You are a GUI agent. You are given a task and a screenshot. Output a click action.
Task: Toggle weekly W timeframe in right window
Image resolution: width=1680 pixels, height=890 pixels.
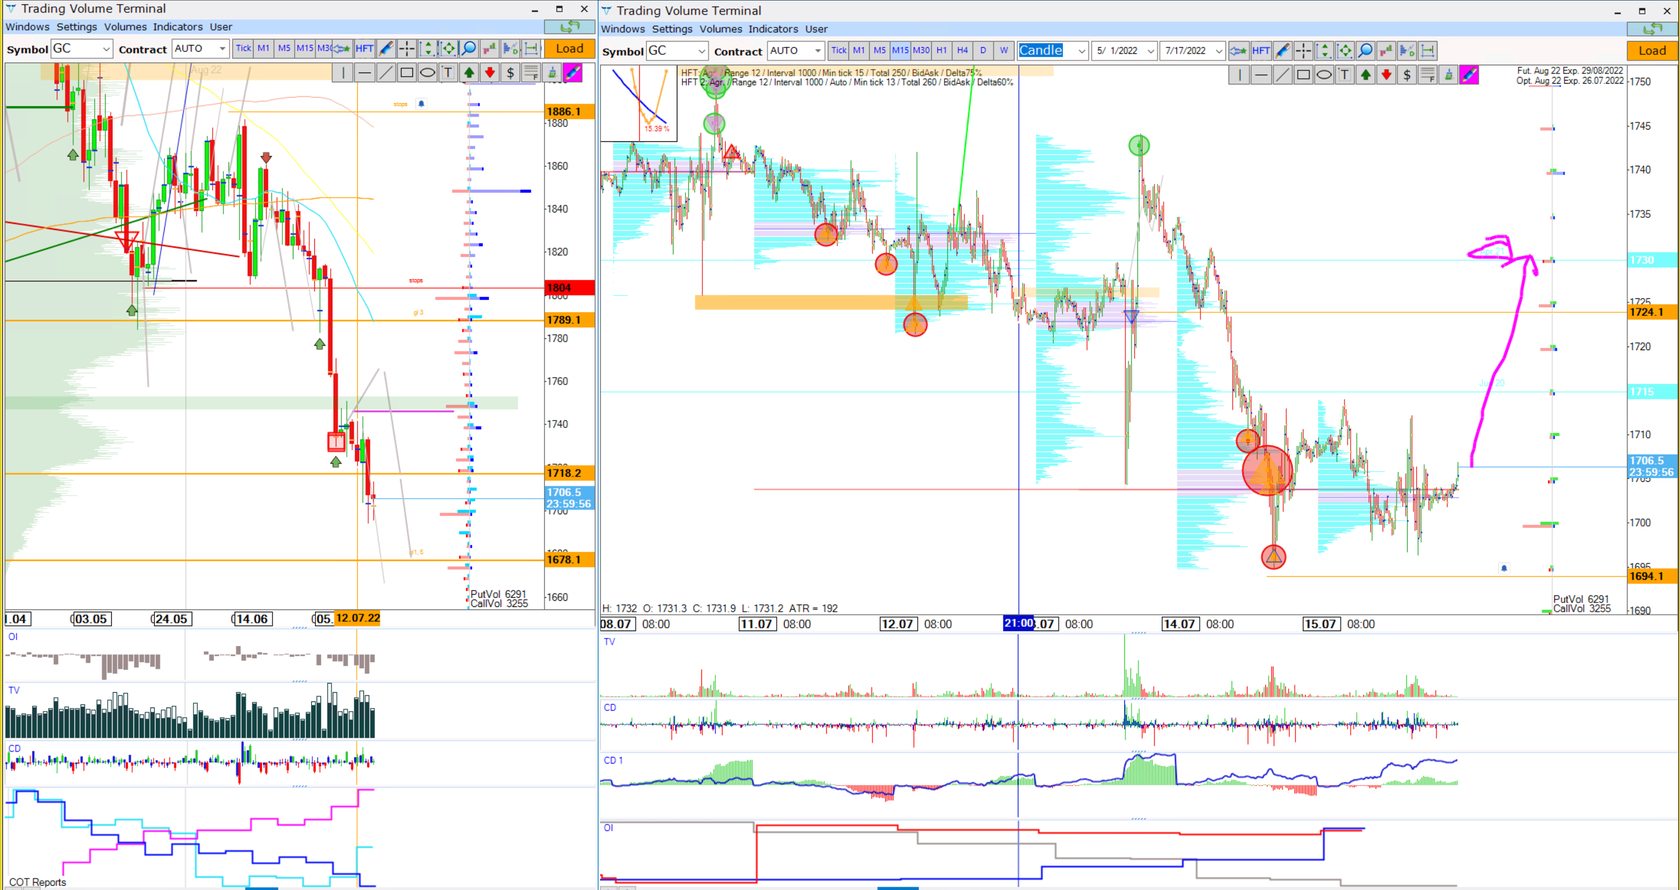coord(1004,50)
